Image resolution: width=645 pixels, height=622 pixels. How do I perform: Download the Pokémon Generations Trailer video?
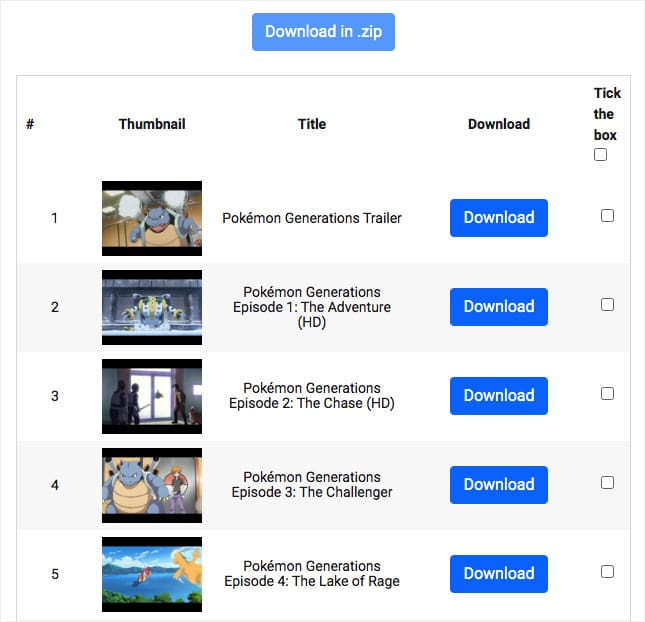(x=499, y=218)
